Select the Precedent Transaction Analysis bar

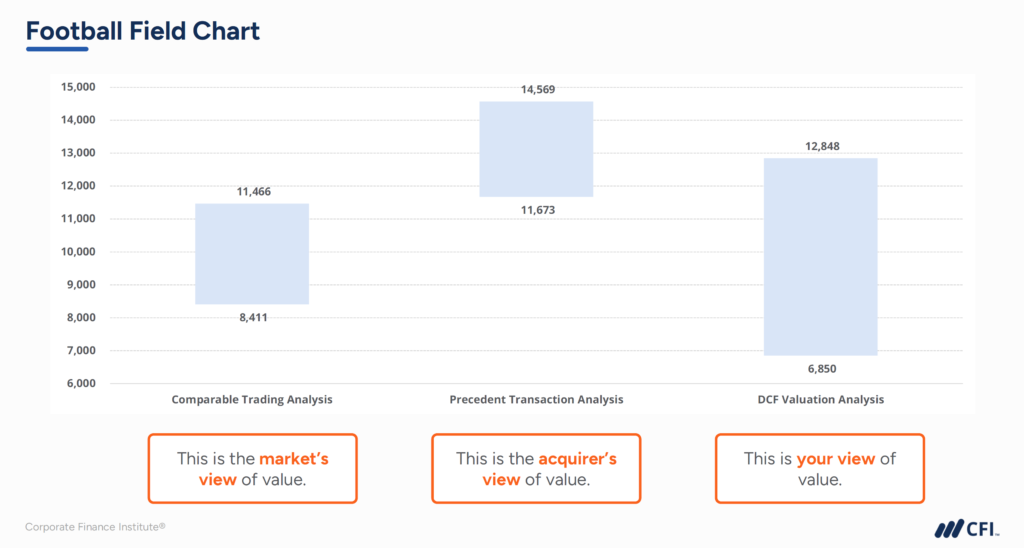coord(536,149)
